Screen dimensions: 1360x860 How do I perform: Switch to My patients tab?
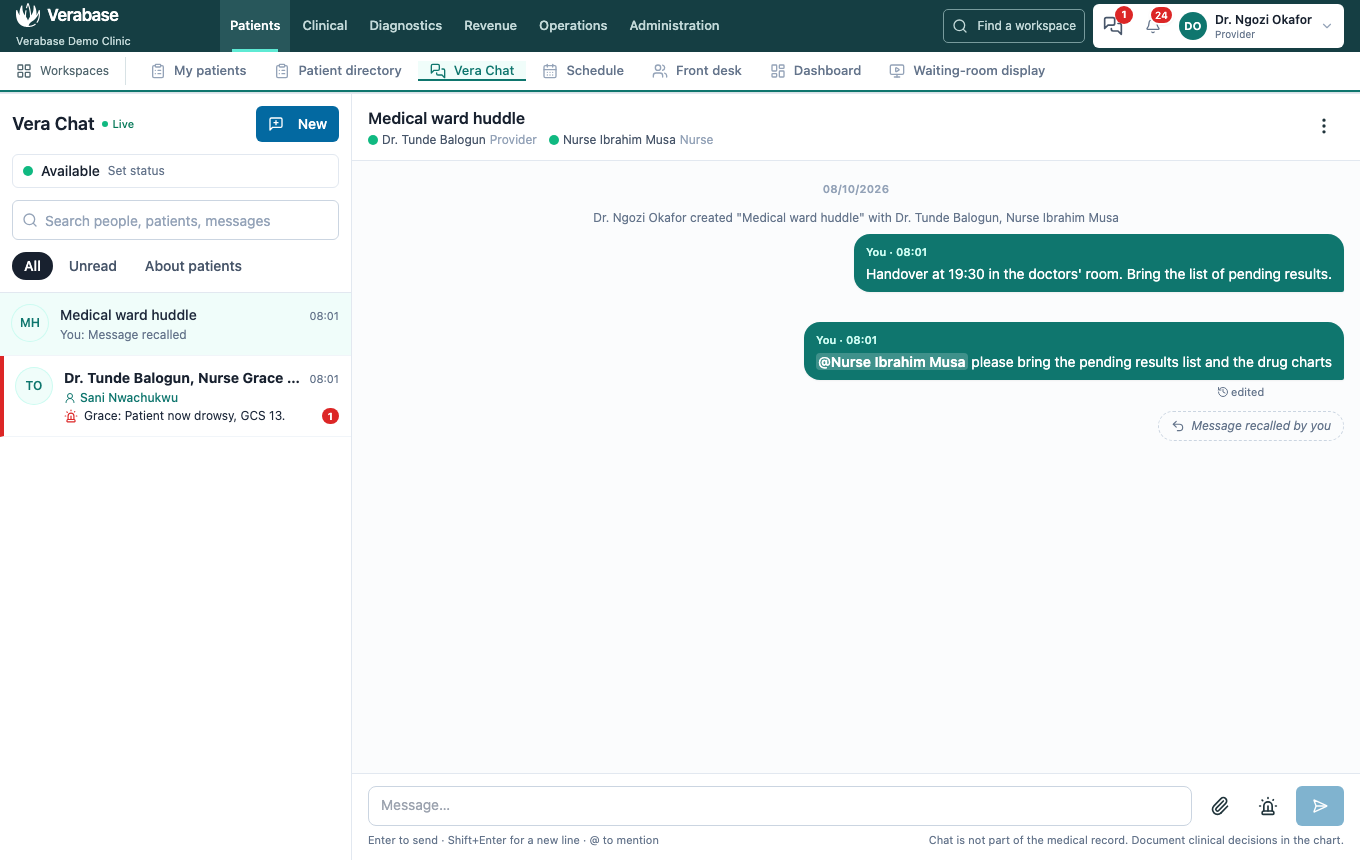pos(198,71)
